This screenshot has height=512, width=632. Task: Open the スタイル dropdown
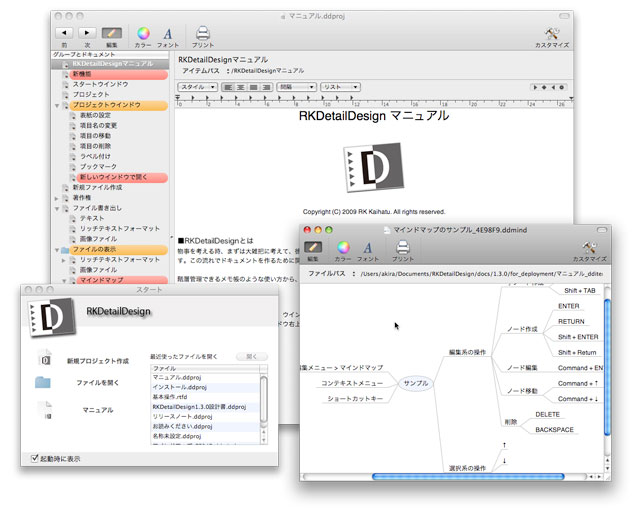click(198, 87)
